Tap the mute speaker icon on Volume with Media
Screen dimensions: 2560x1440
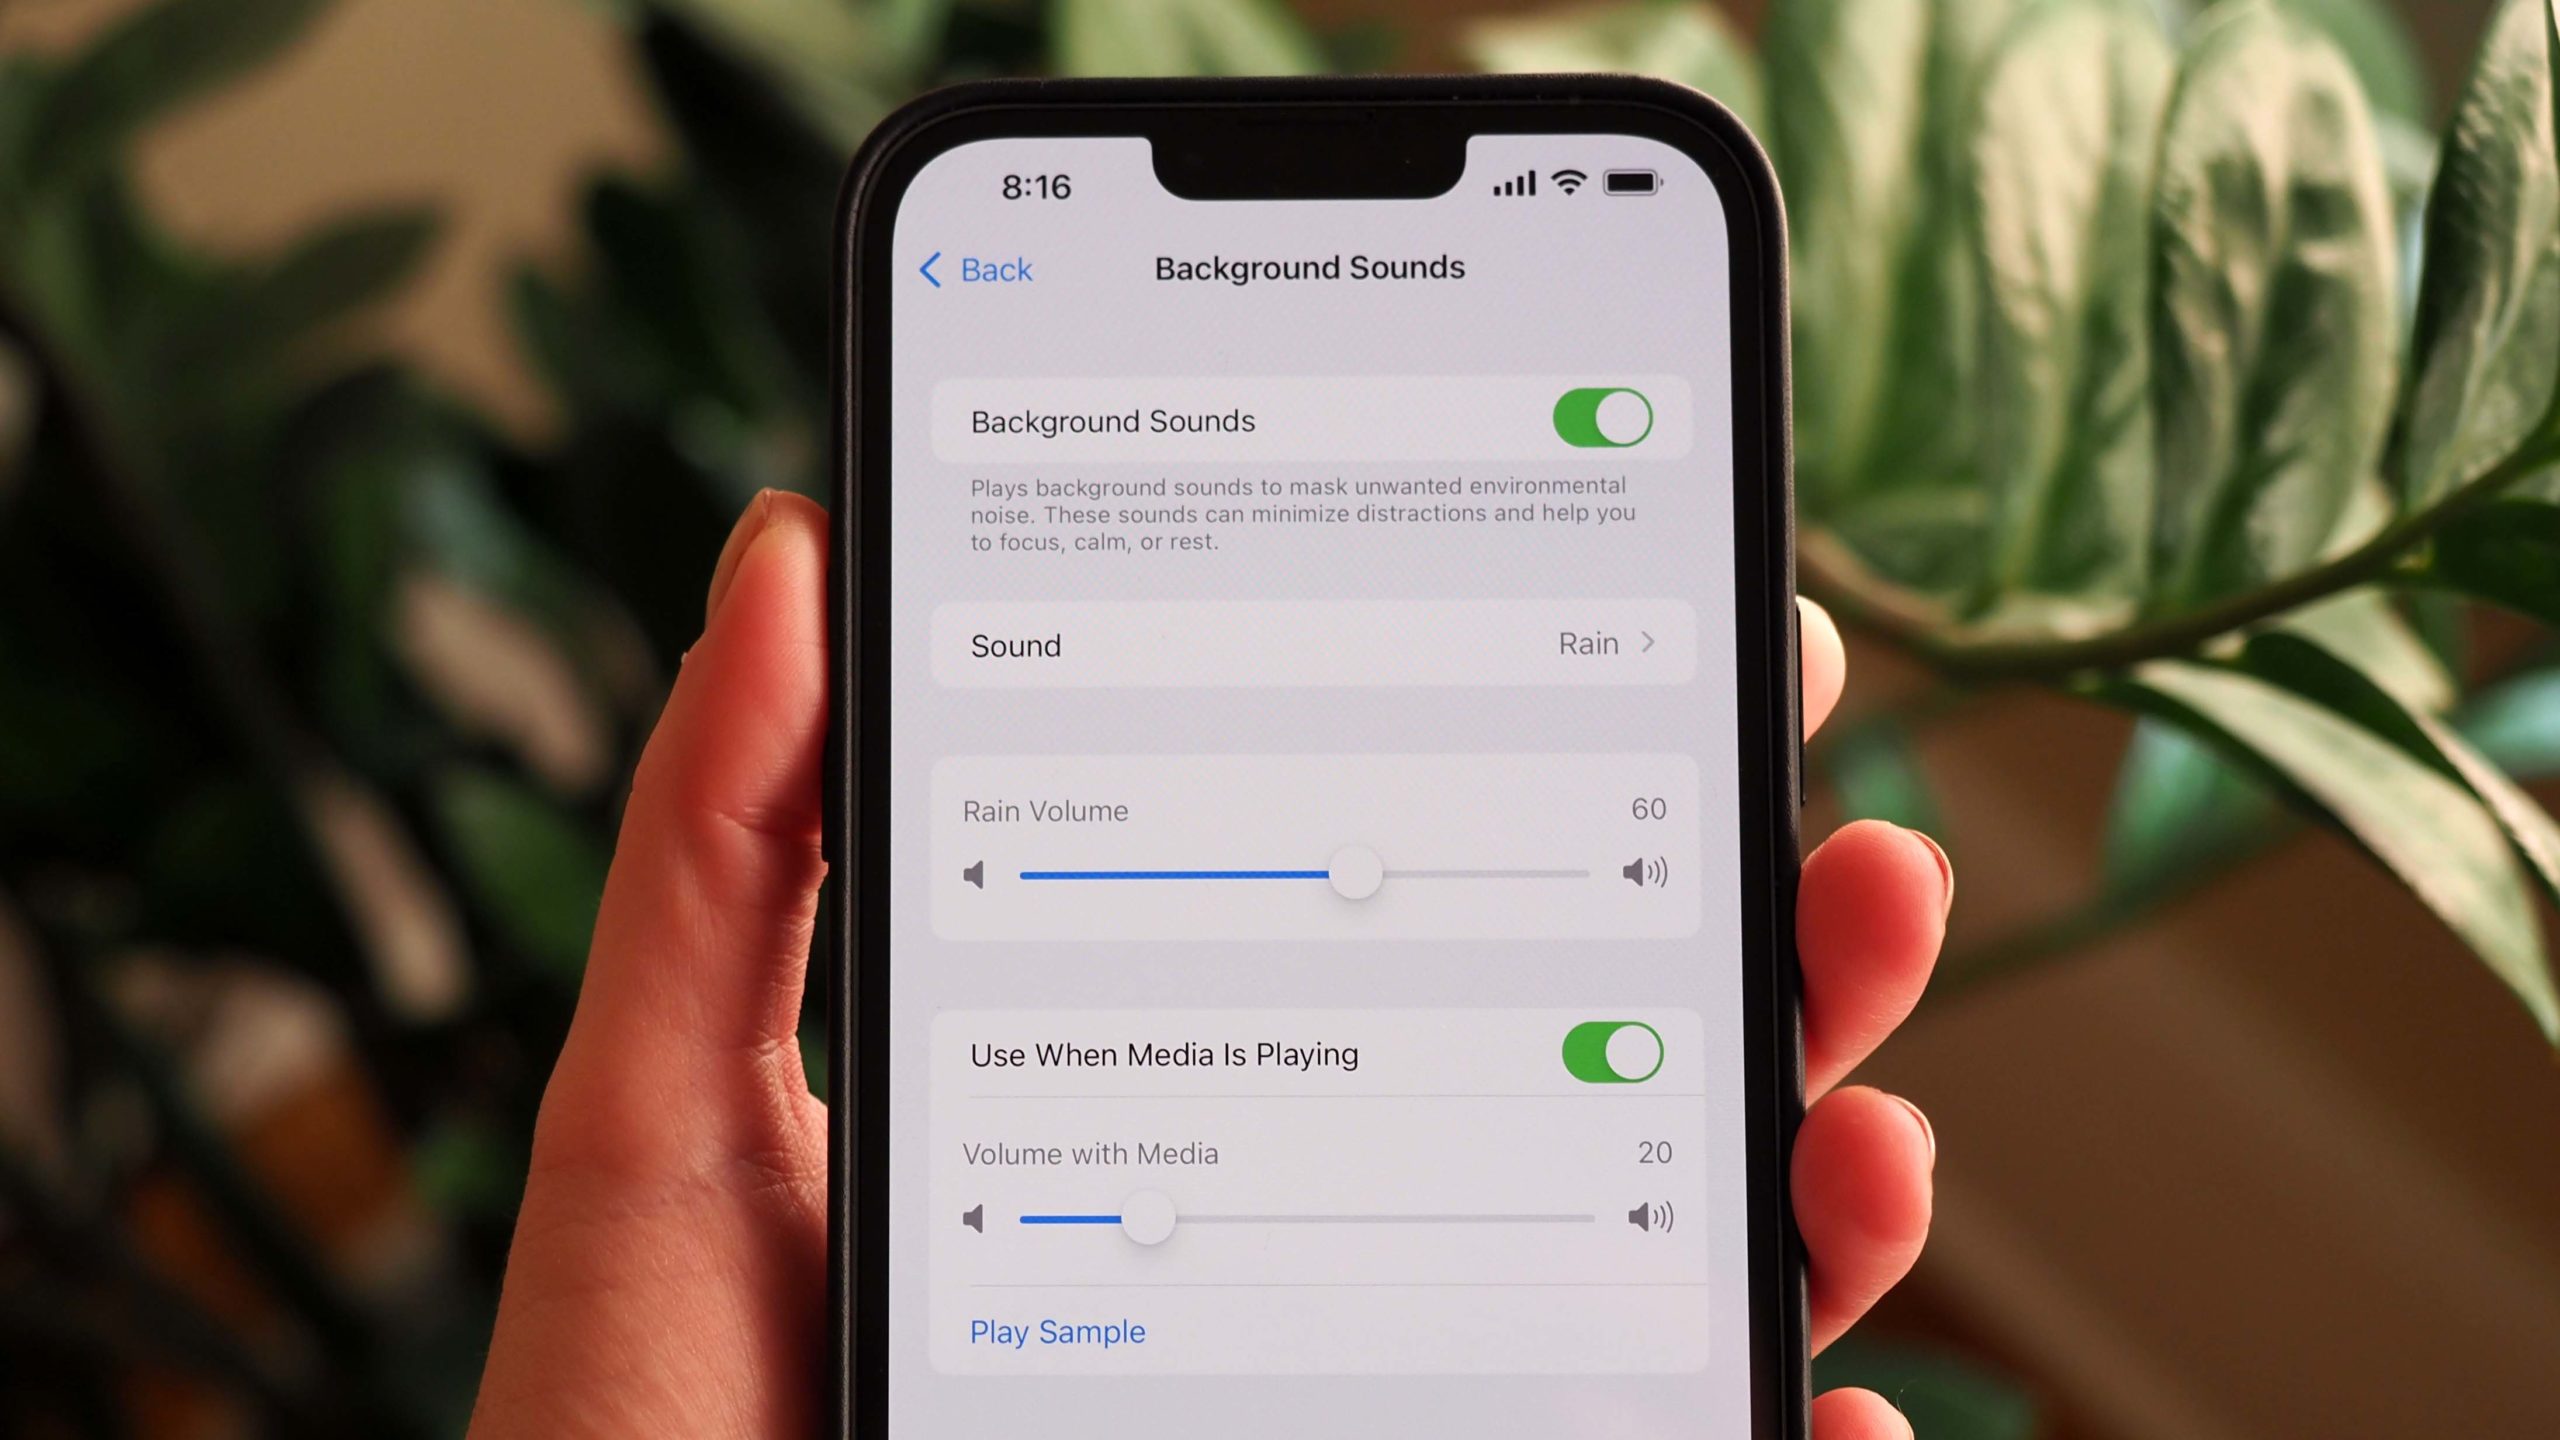[976, 1218]
